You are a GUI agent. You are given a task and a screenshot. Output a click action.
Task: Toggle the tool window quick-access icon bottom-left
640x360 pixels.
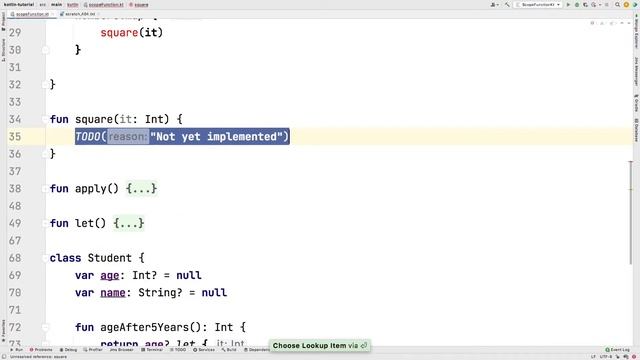(x=3, y=357)
